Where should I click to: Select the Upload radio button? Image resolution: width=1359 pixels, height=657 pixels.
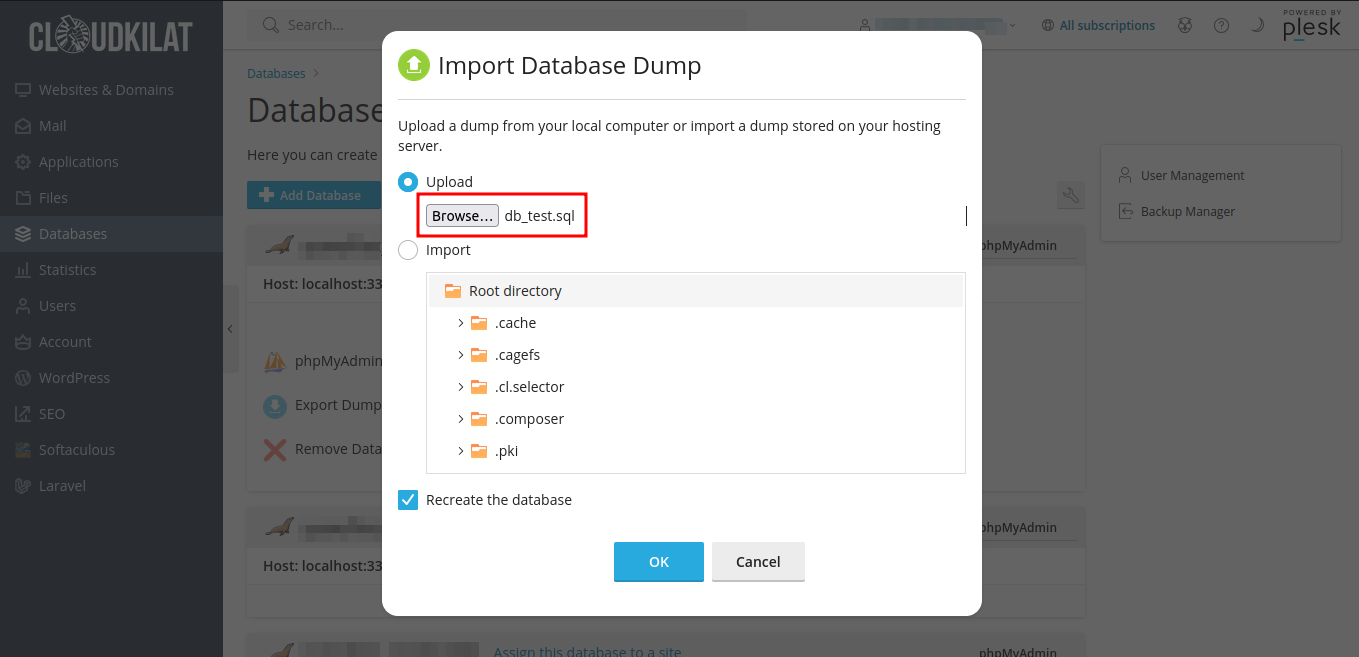pyautogui.click(x=408, y=182)
